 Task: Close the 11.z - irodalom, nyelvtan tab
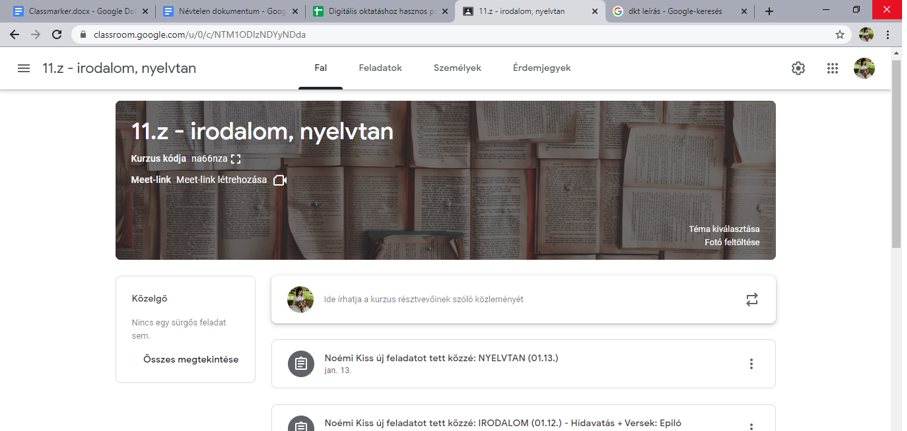coord(595,12)
